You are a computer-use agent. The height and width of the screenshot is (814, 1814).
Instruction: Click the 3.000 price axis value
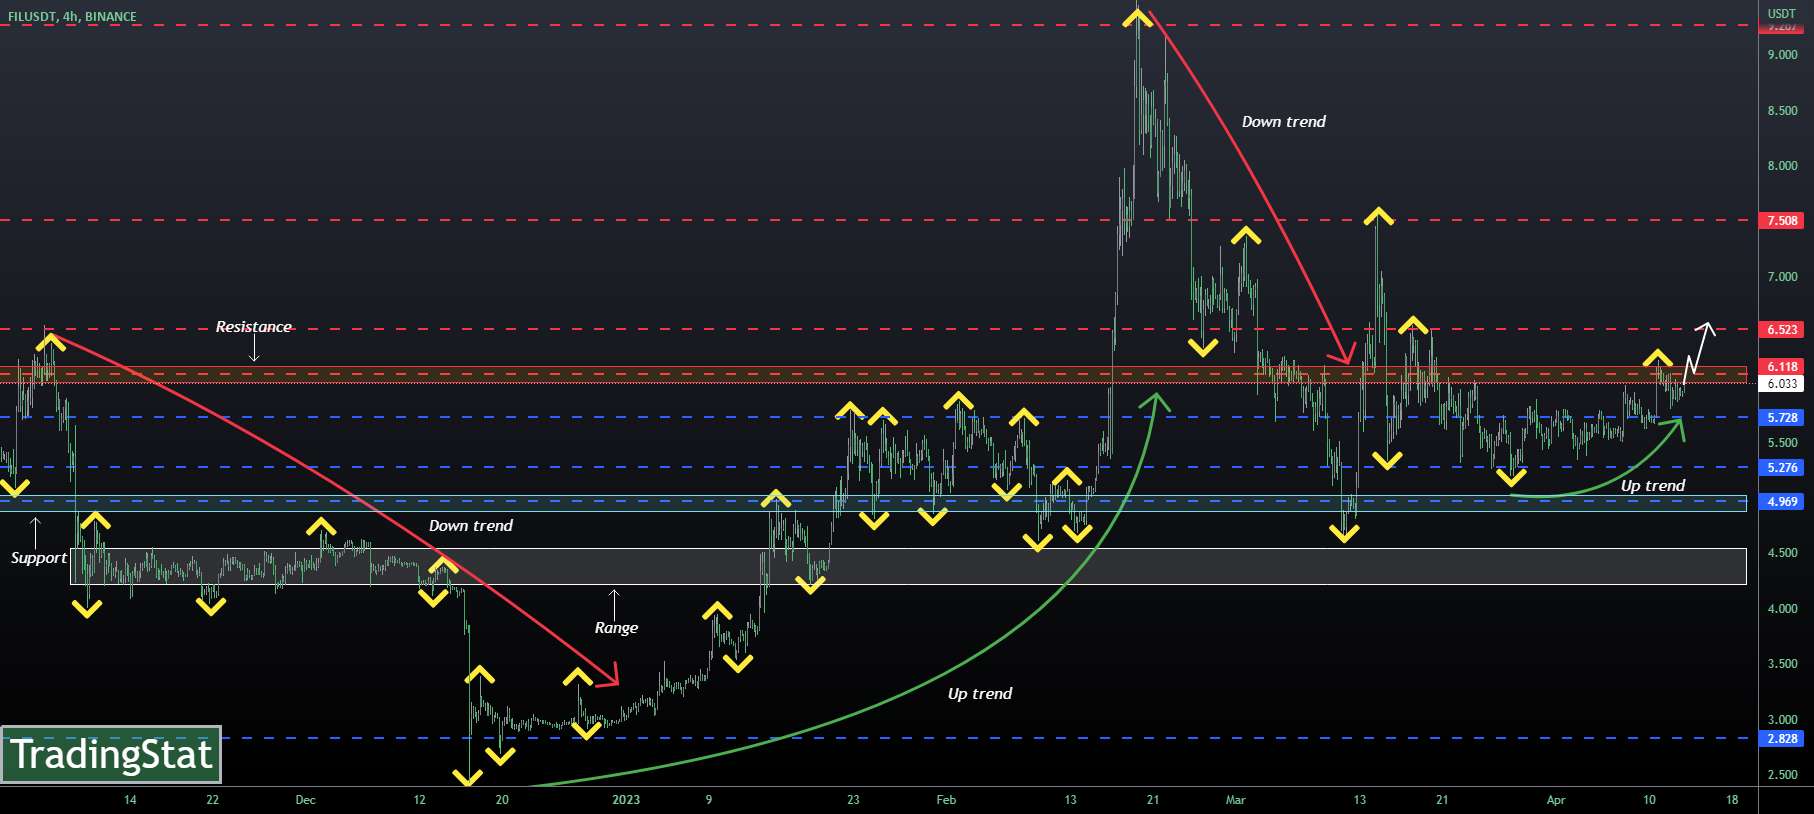click(x=1782, y=720)
